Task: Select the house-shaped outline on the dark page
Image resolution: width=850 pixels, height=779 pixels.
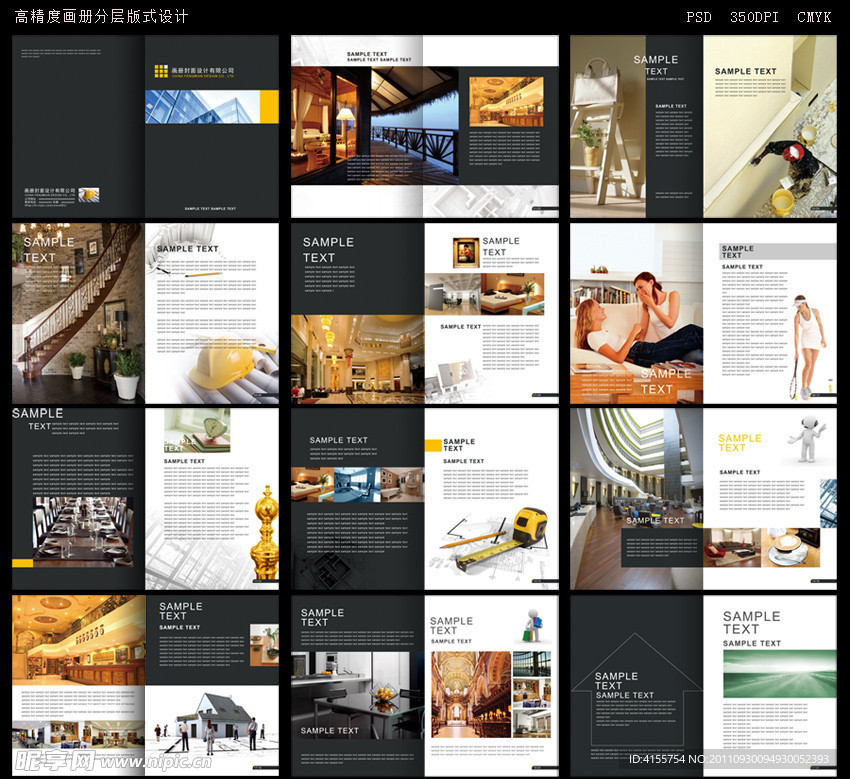Action: pos(636,690)
